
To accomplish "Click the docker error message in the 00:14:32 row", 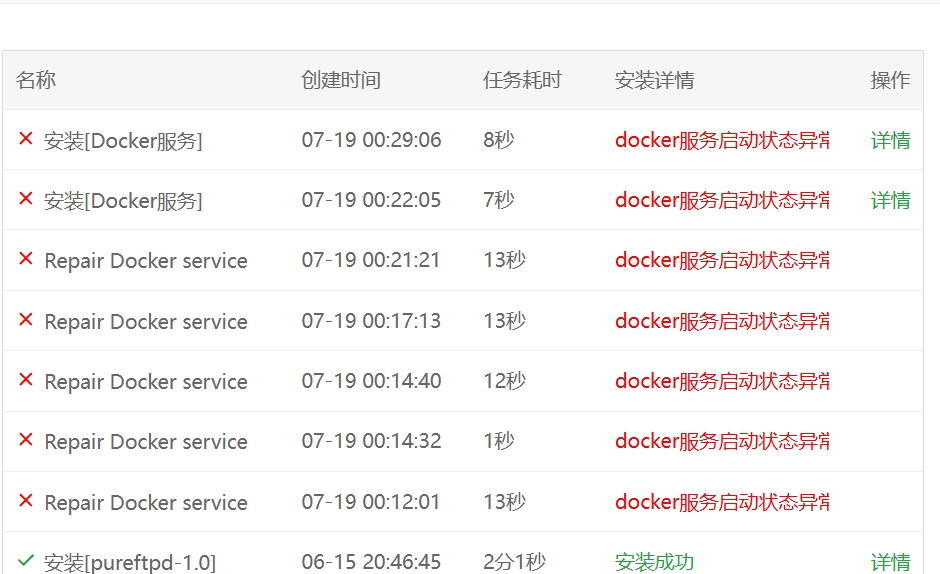I will pyautogui.click(x=722, y=441).
